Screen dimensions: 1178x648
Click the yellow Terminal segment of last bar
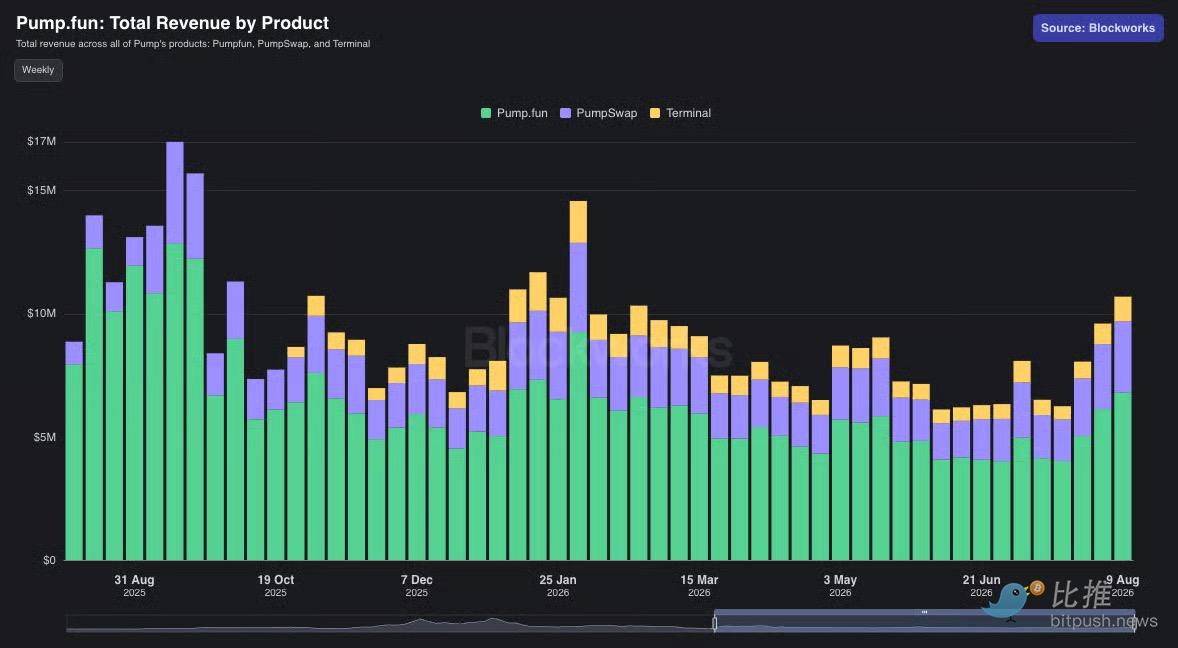click(1122, 309)
